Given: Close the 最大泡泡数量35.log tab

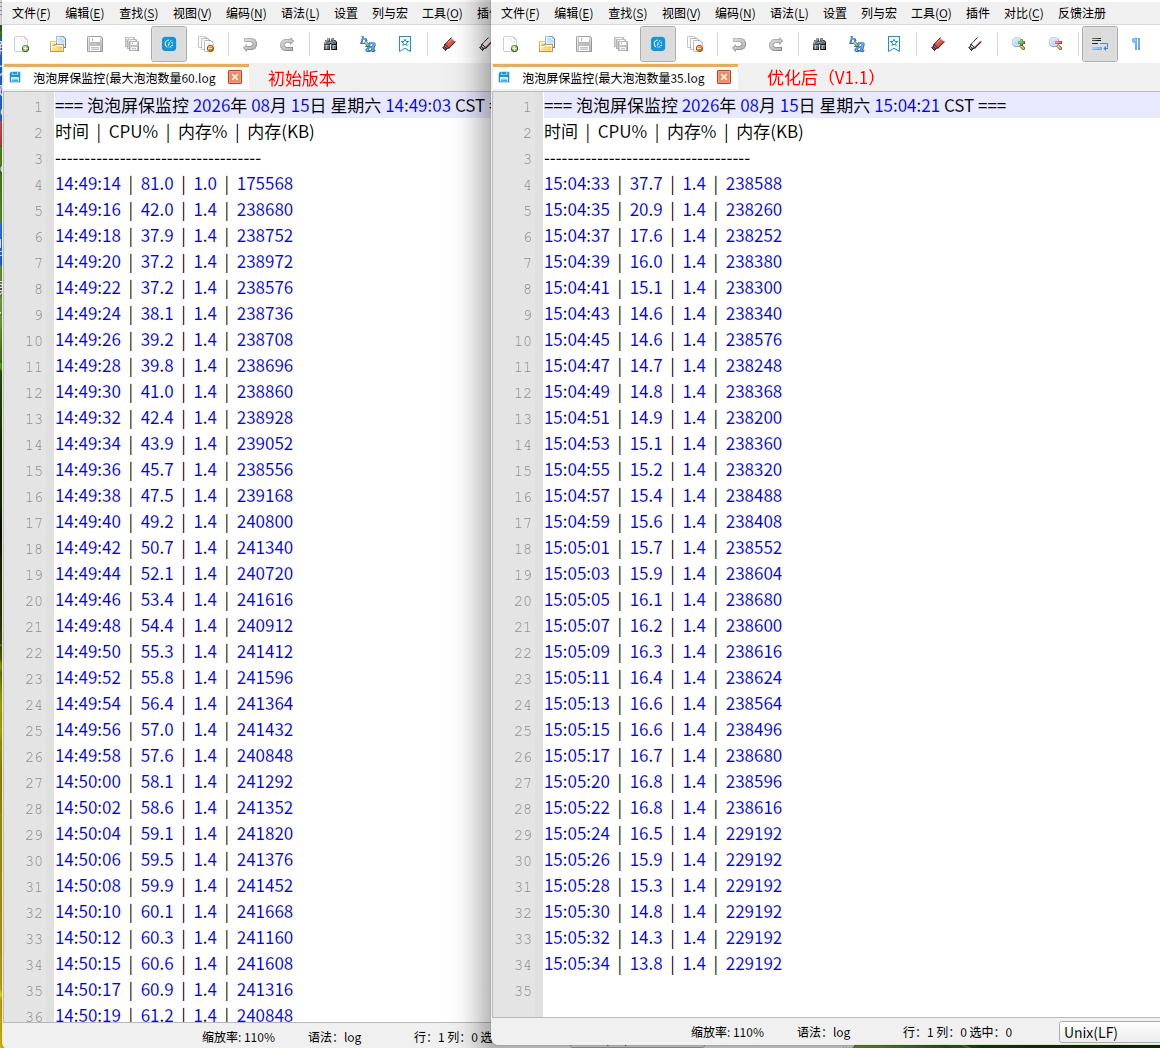Looking at the screenshot, I should point(724,77).
